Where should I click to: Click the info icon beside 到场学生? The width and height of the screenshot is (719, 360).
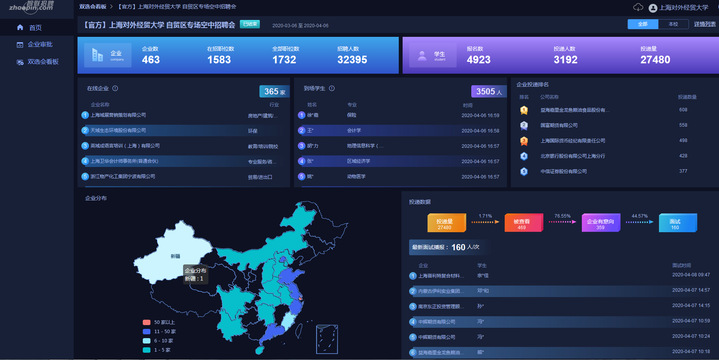click(x=332, y=88)
